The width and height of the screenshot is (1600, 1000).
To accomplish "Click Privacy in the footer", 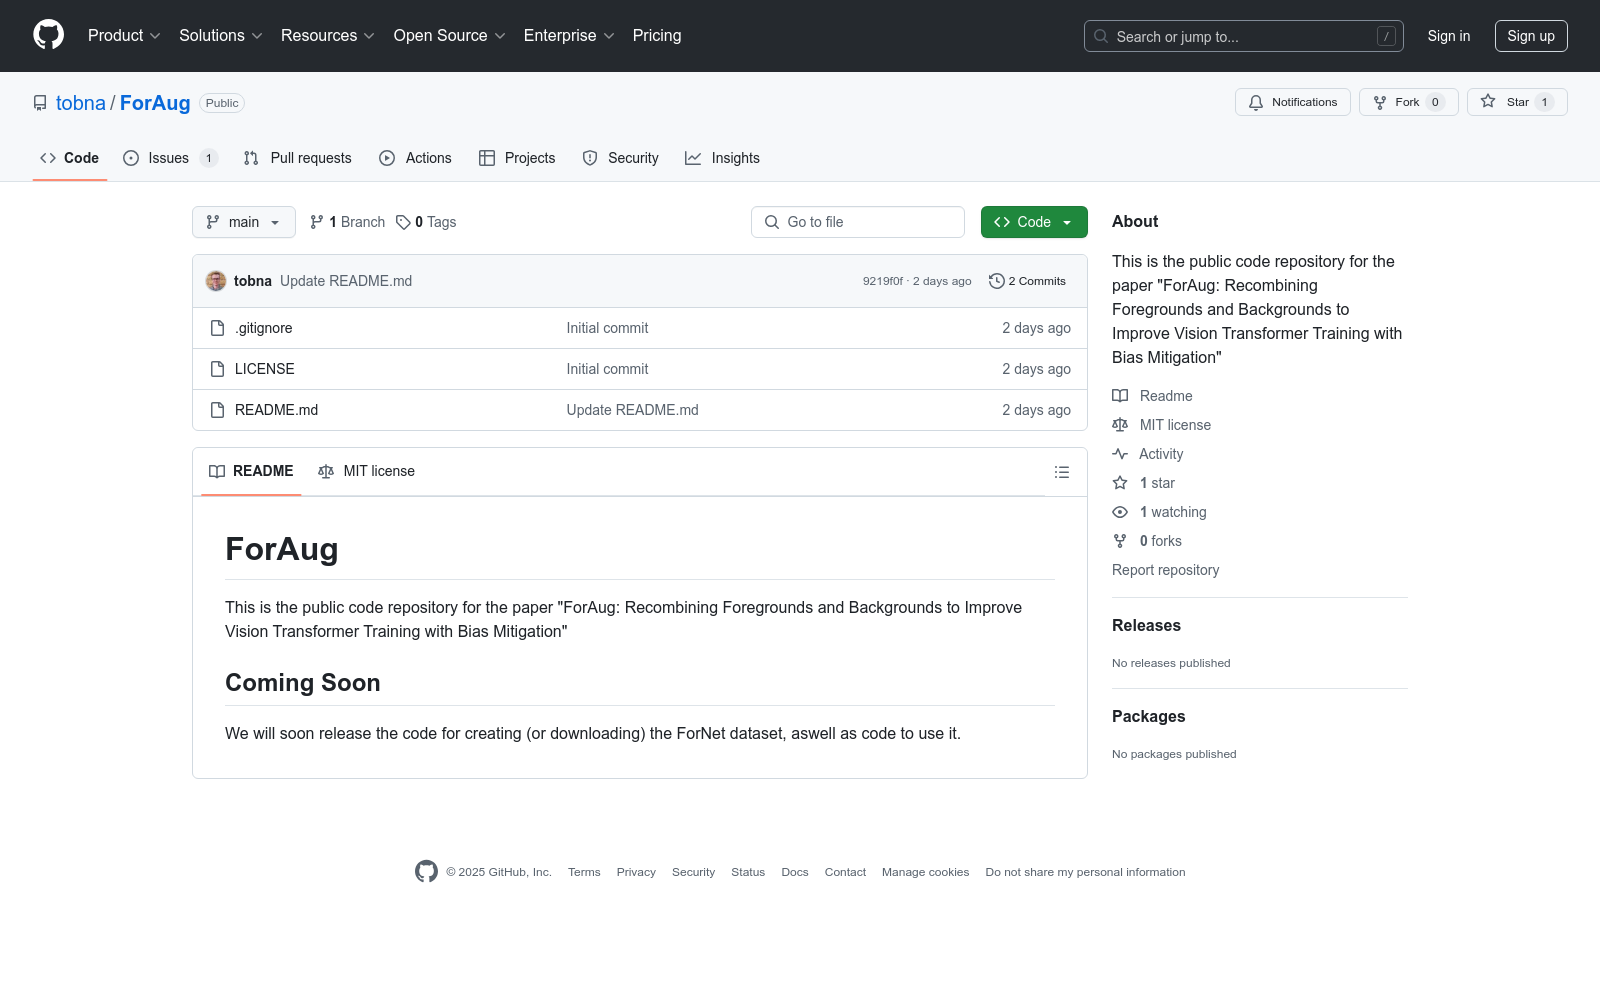I will (x=636, y=872).
